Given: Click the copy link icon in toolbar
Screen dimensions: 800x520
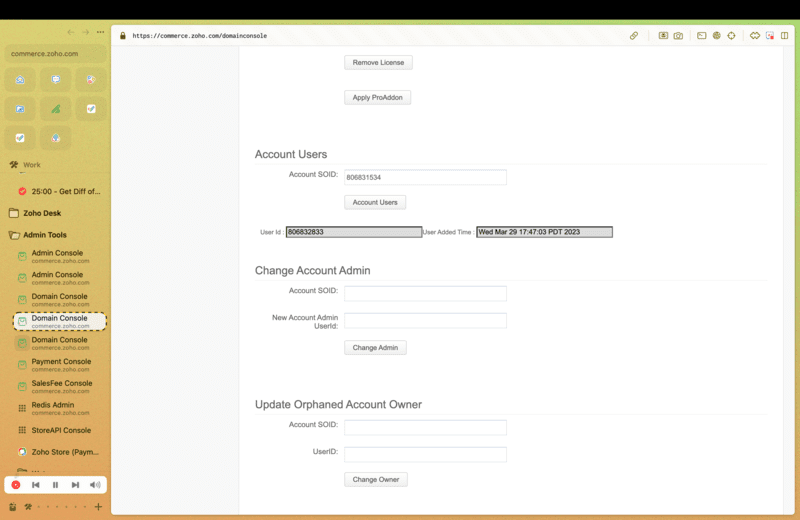Looking at the screenshot, I should point(634,35).
